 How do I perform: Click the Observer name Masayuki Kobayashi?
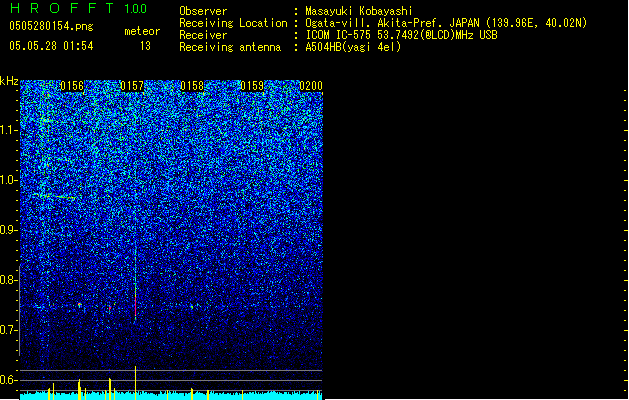359,11
